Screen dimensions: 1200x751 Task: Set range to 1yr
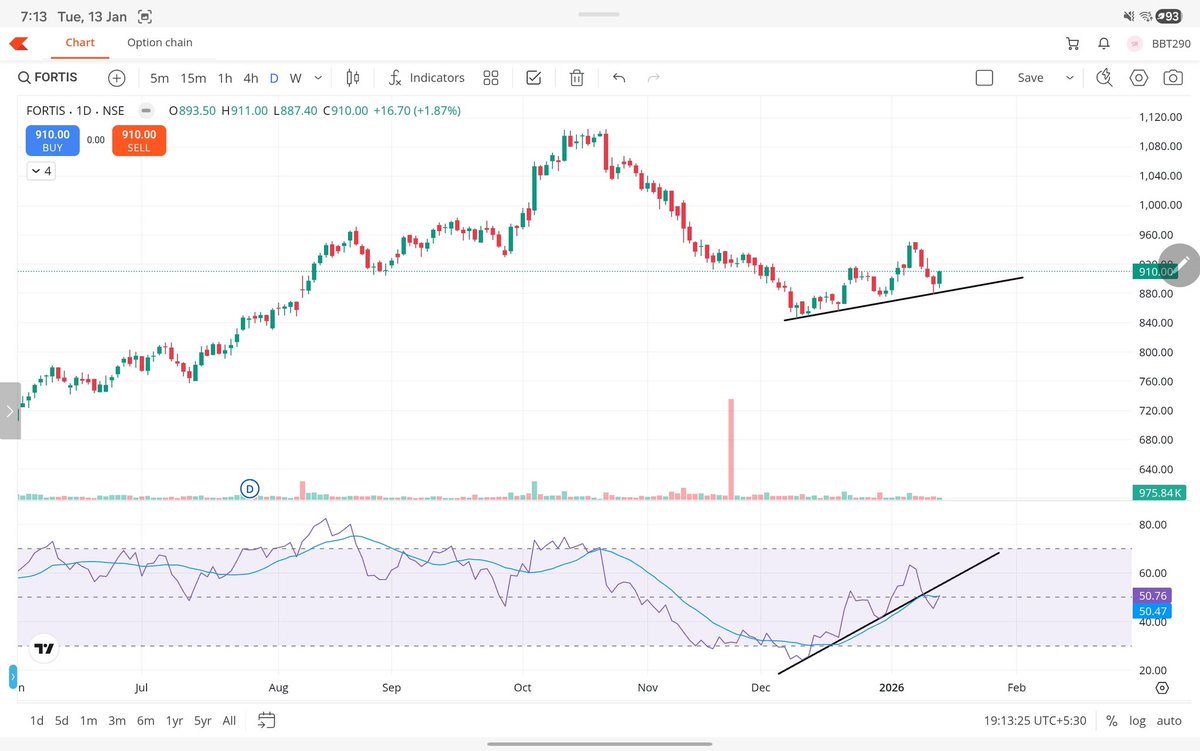174,720
